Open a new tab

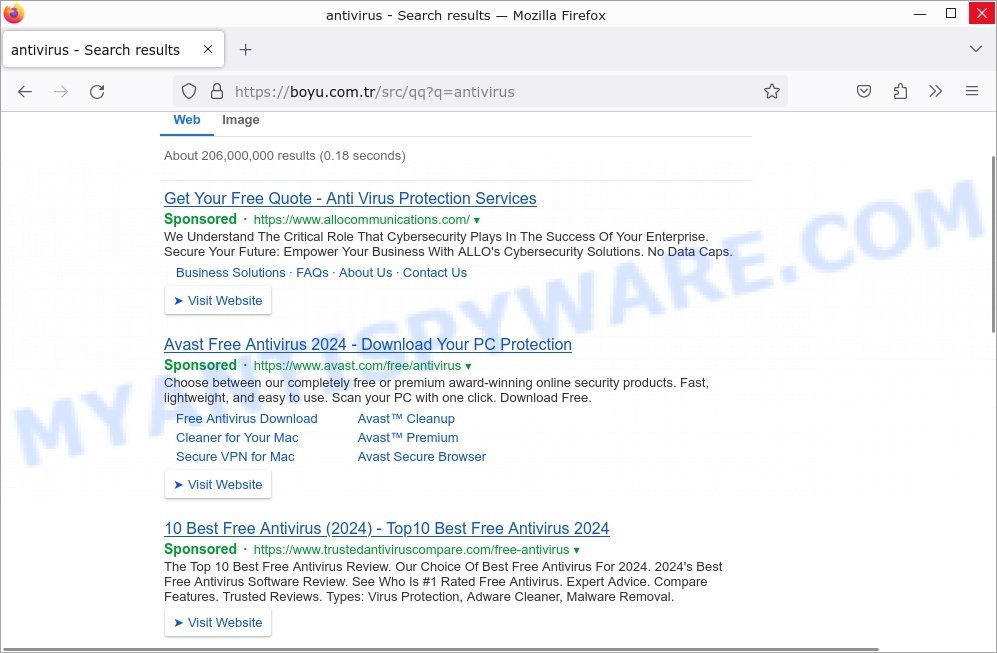pyautogui.click(x=245, y=50)
